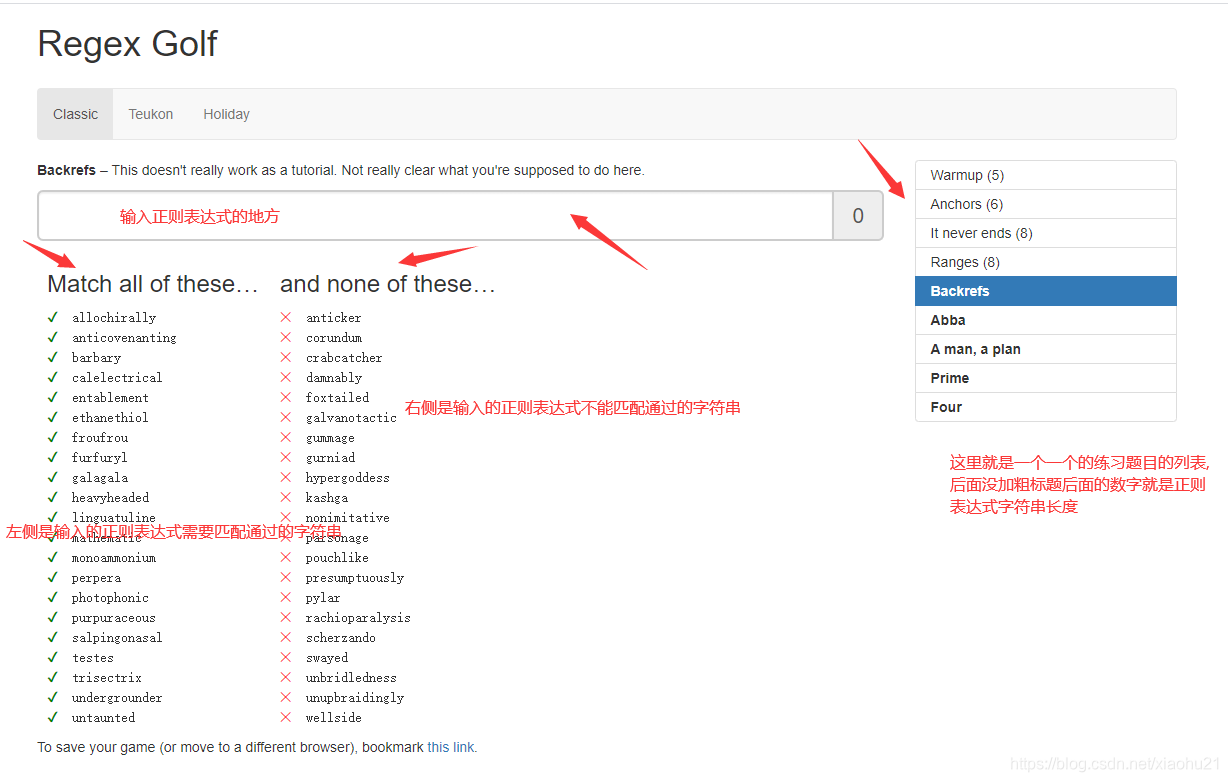
Task: Select the Backrefs level
Action: coord(1045,291)
